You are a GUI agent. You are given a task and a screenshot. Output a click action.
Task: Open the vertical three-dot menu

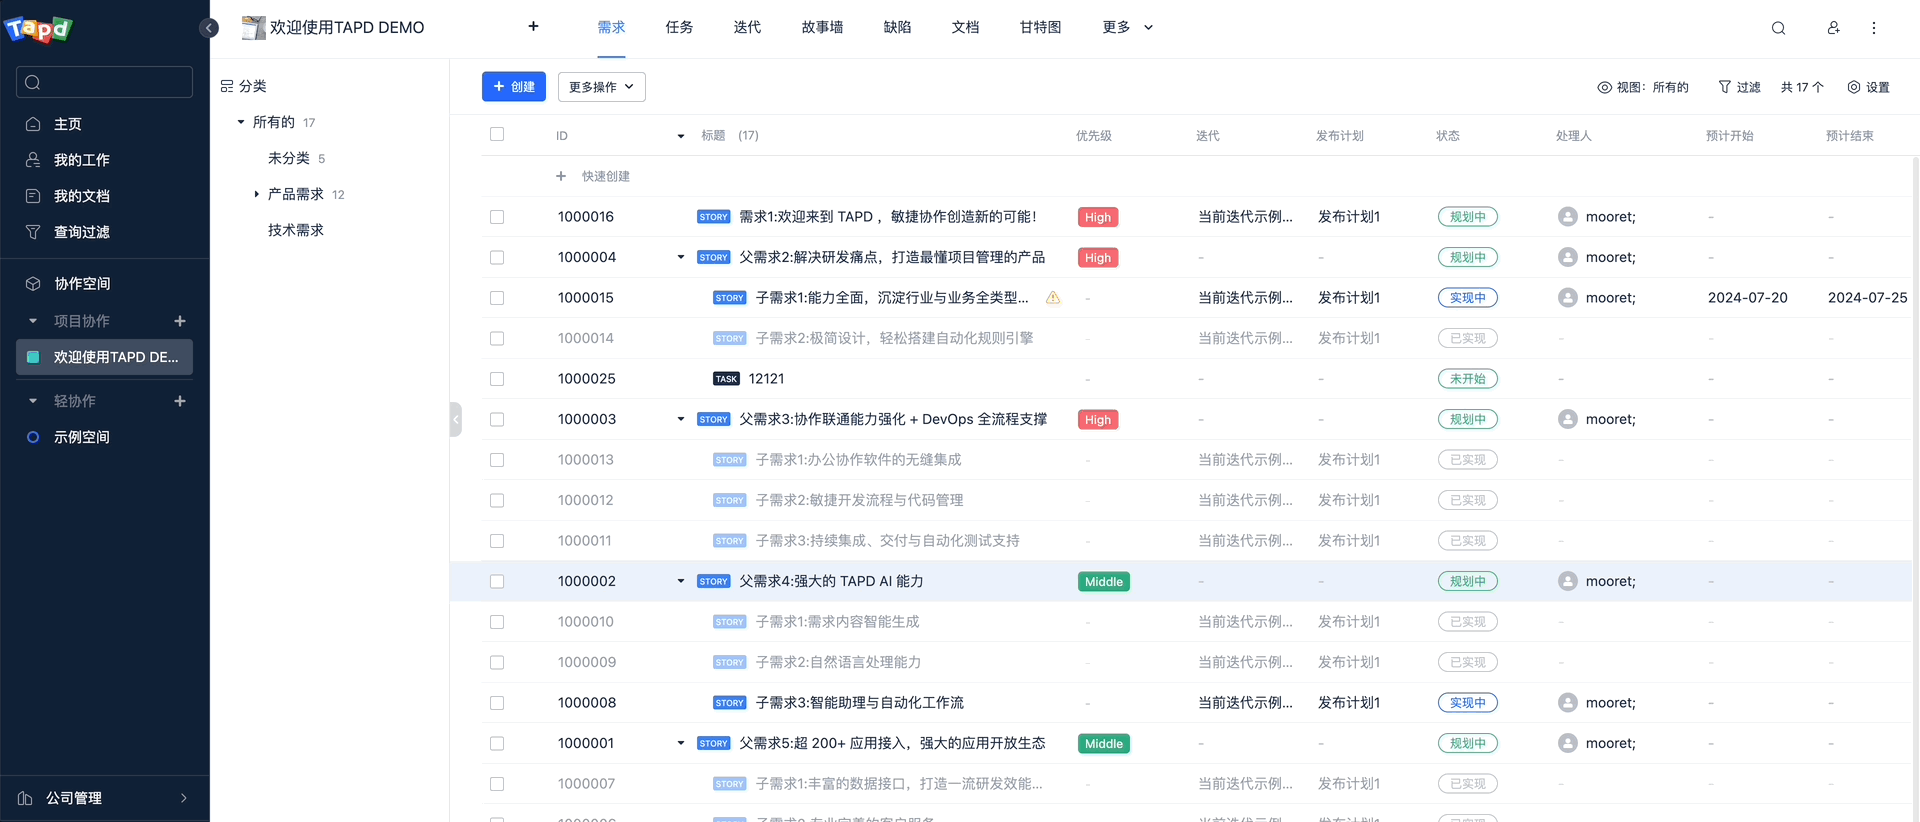[1874, 28]
